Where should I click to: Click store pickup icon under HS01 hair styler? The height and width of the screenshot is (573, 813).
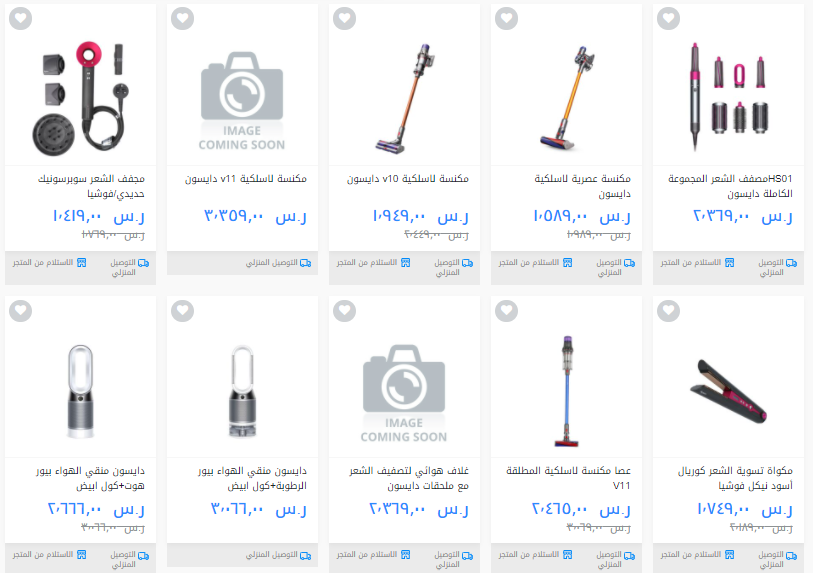[x=730, y=263]
